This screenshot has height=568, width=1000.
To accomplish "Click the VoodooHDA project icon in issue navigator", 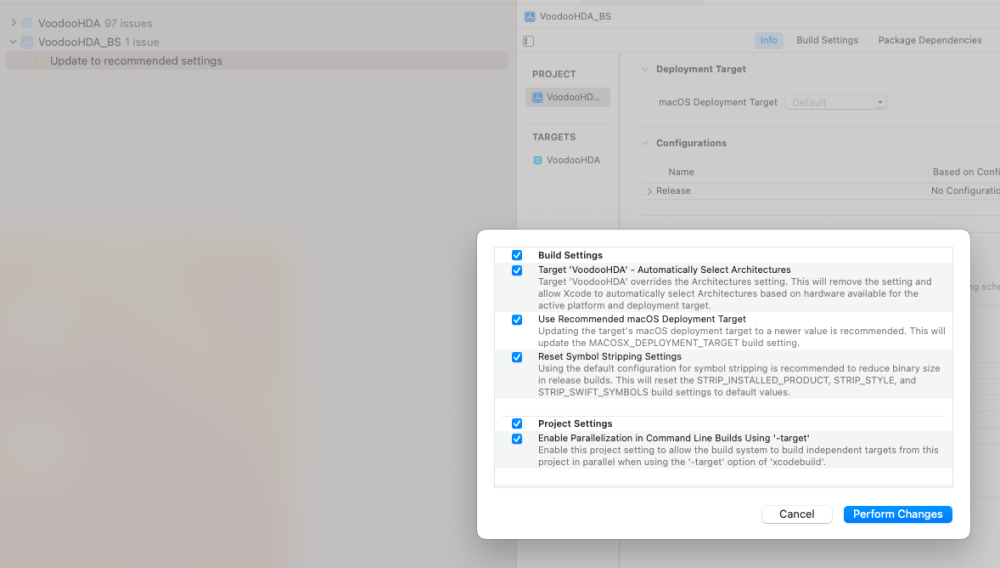I will 27,23.
